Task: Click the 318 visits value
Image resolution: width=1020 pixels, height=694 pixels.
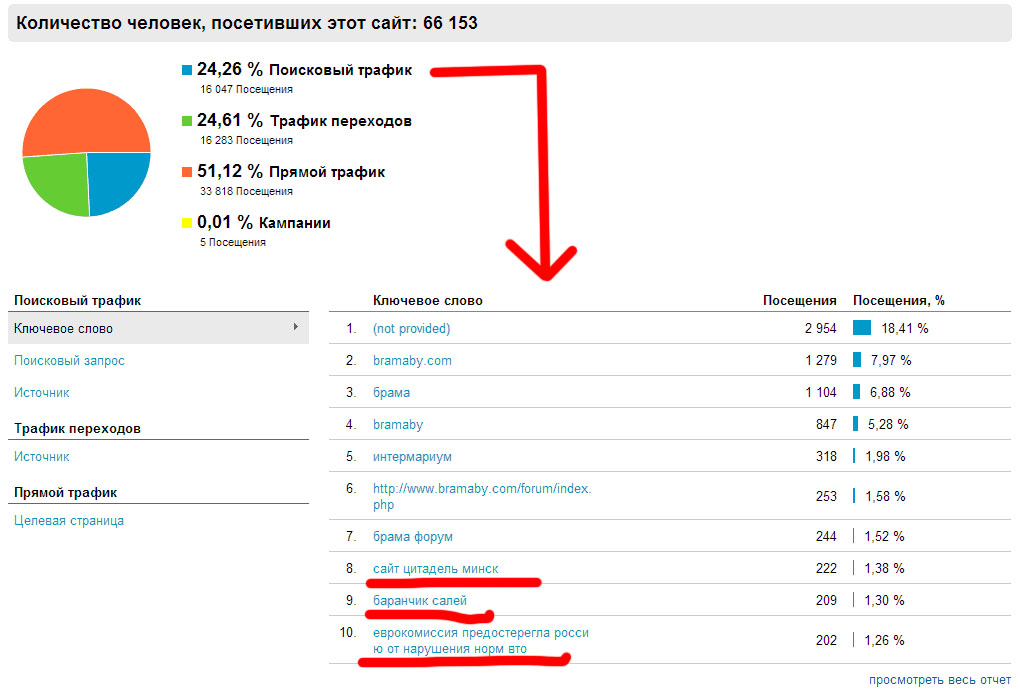Action: (826, 457)
